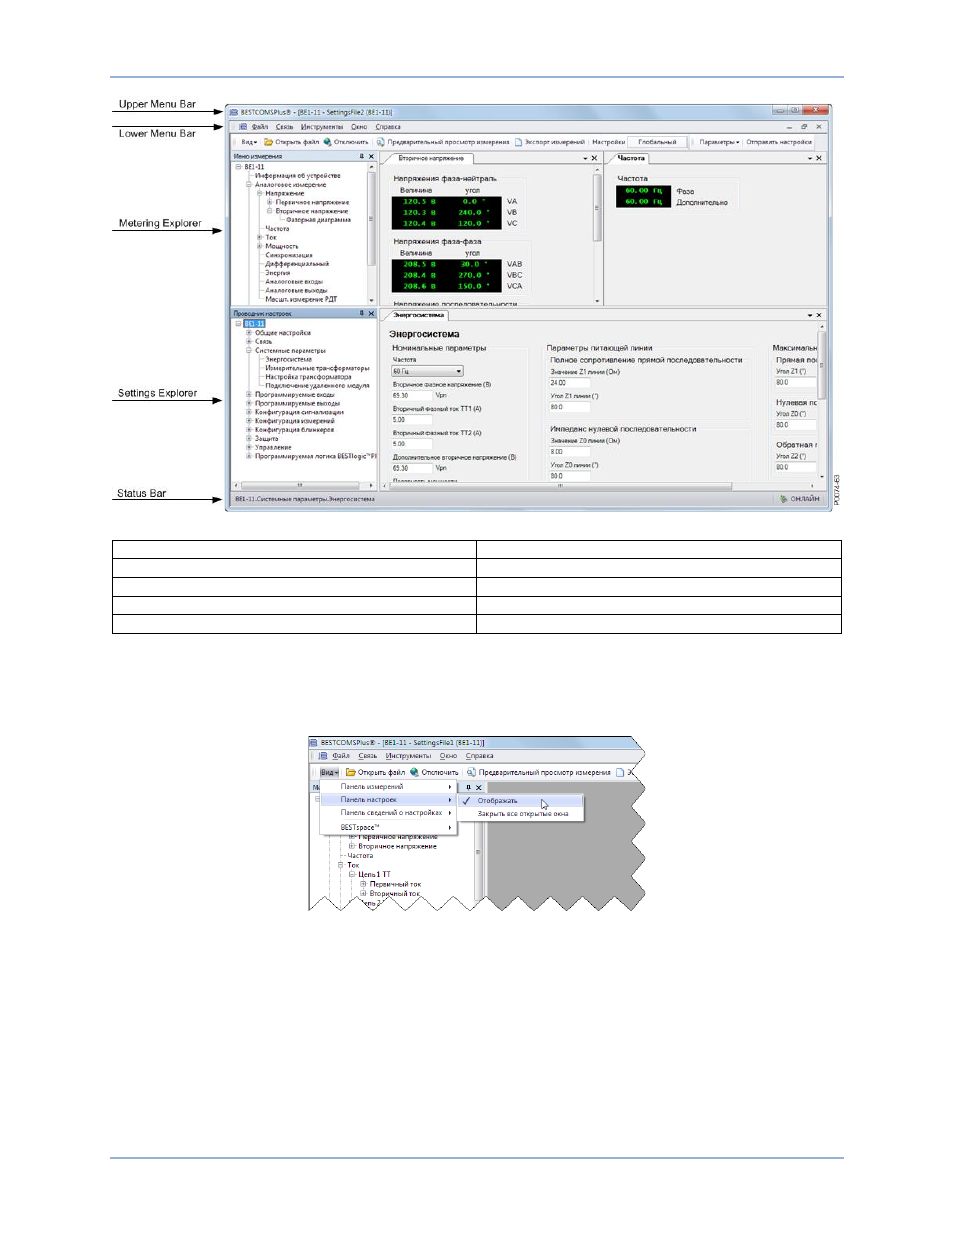Click Экспорт измерений button text in the toolbar
954x1235 pixels.
(555, 142)
